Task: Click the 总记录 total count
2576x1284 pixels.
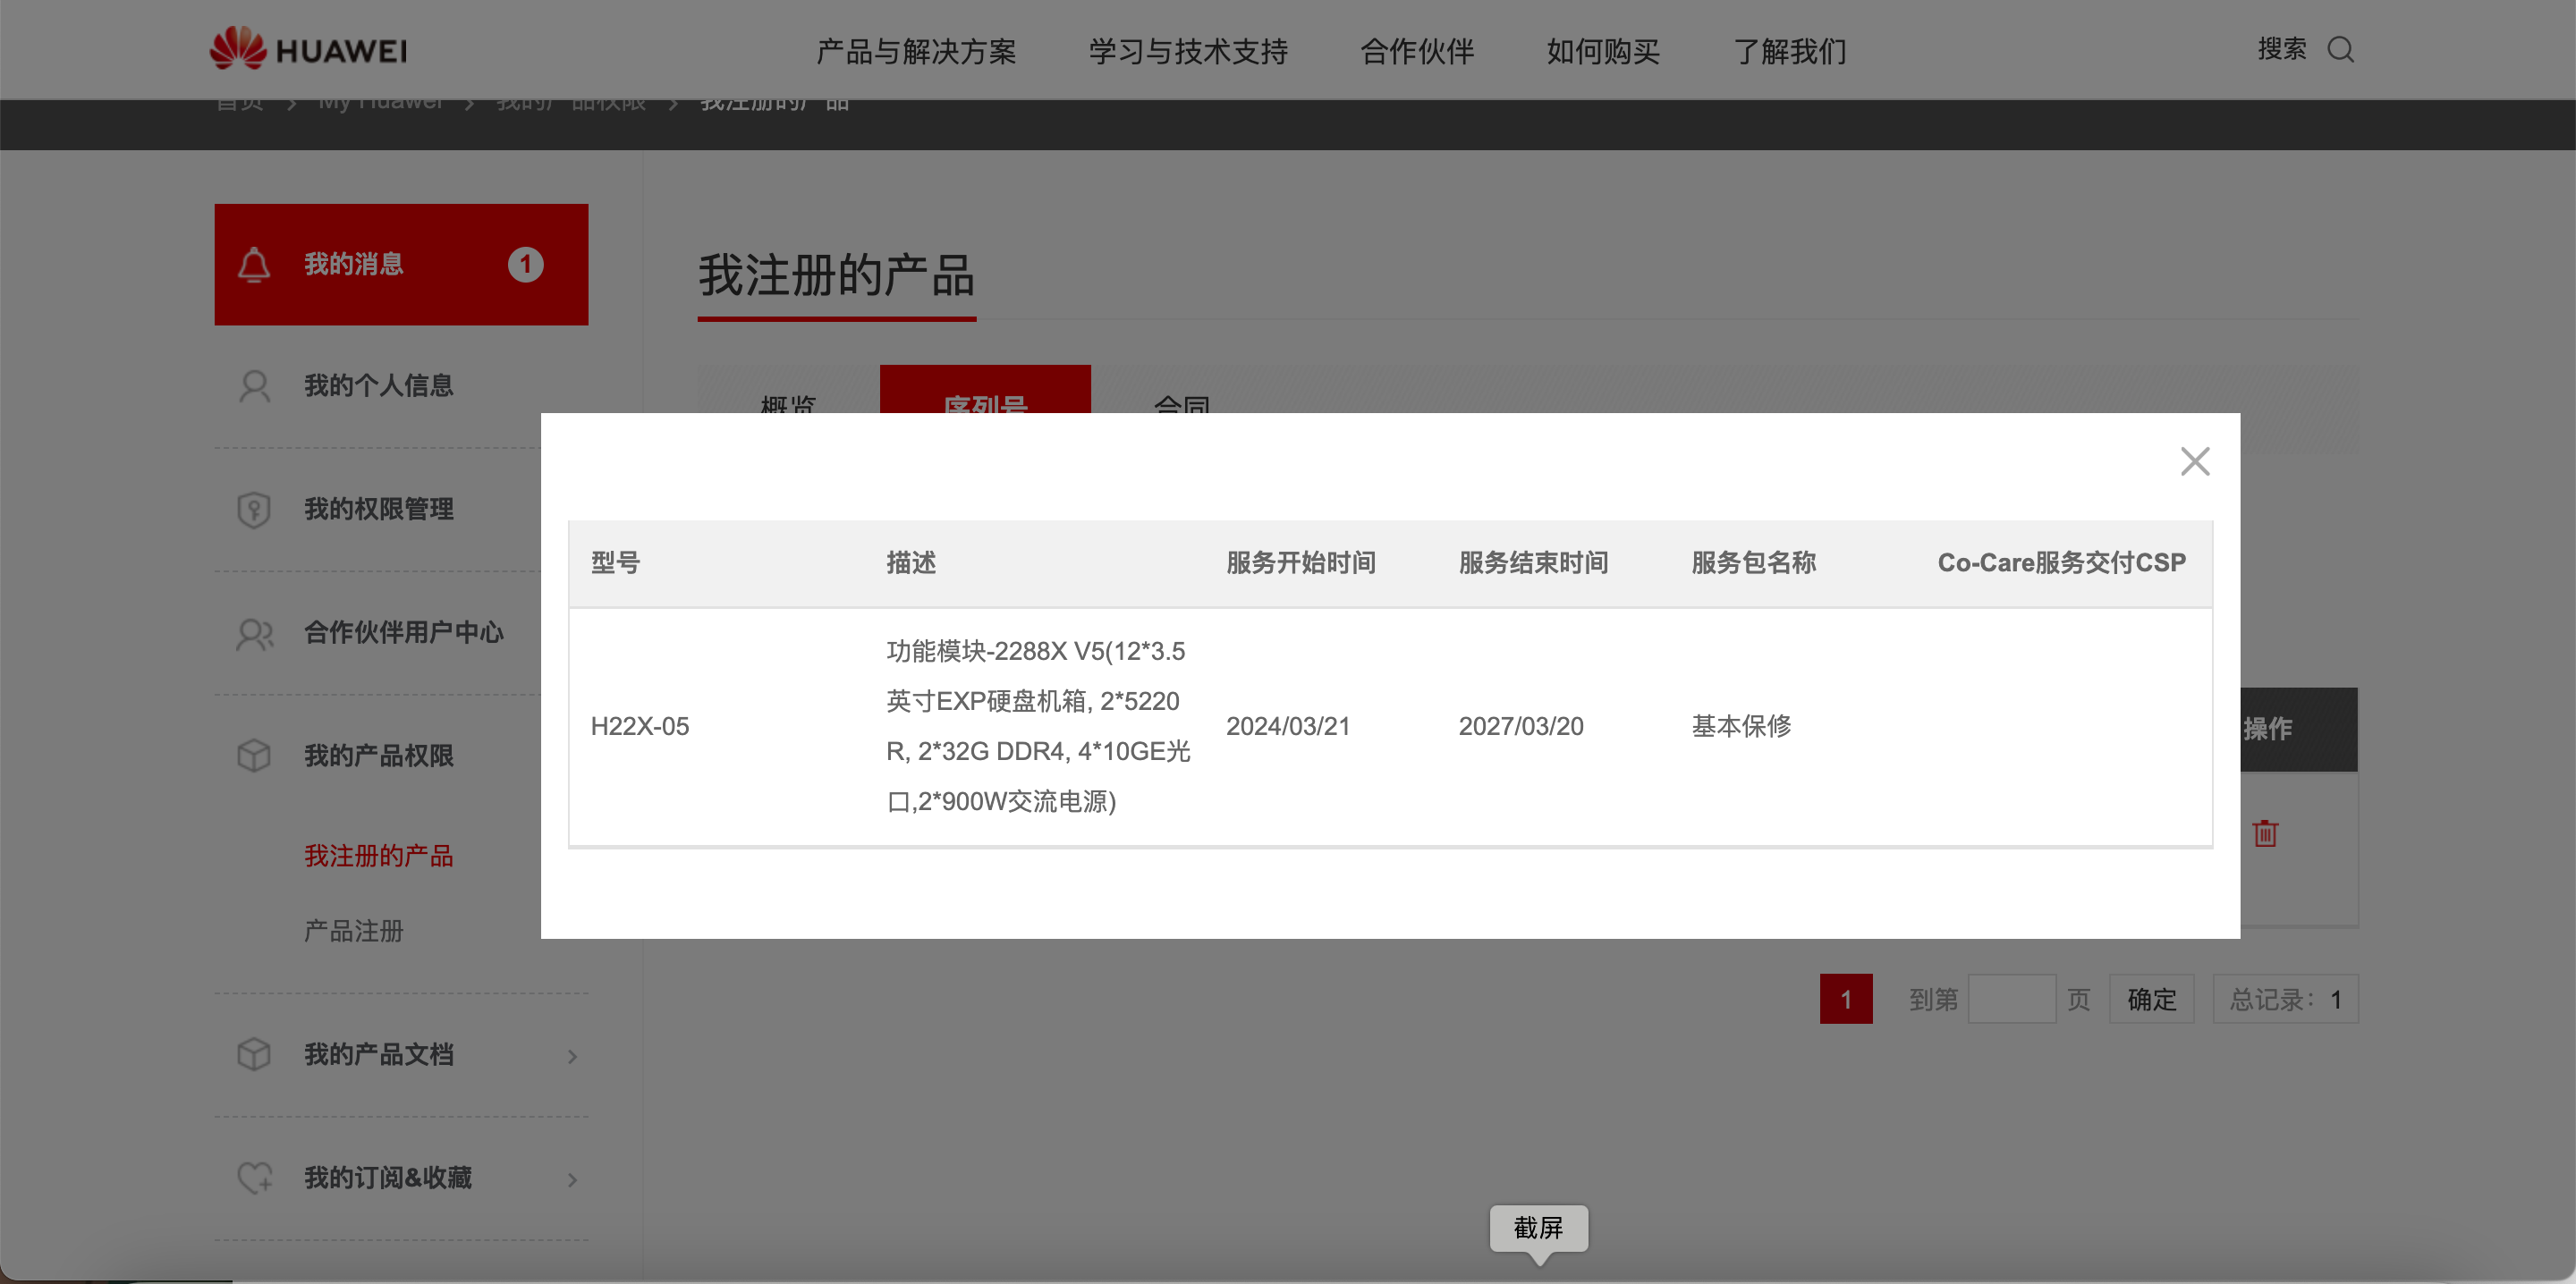Action: click(2286, 999)
